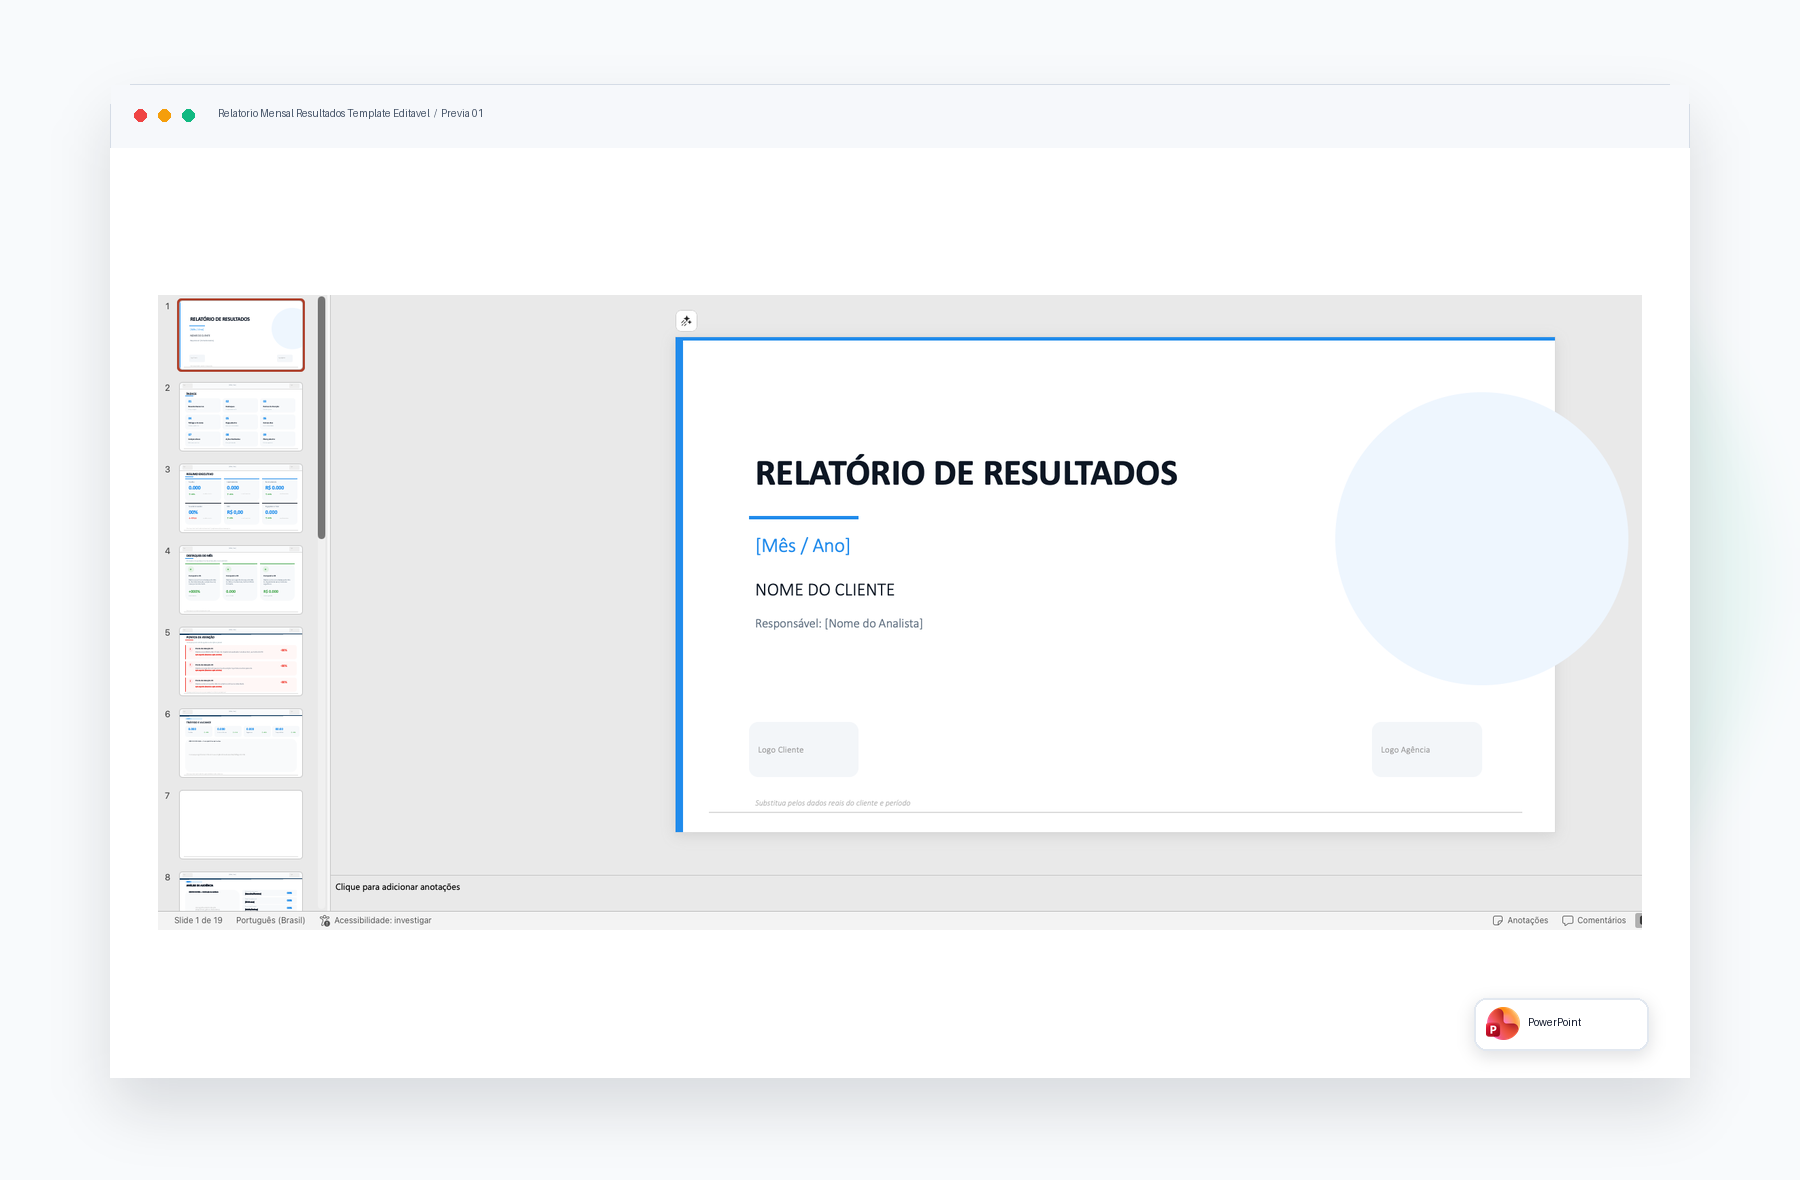The image size is (1800, 1180).
Task: Click the slide panel vertical scrollbar
Action: point(322,418)
